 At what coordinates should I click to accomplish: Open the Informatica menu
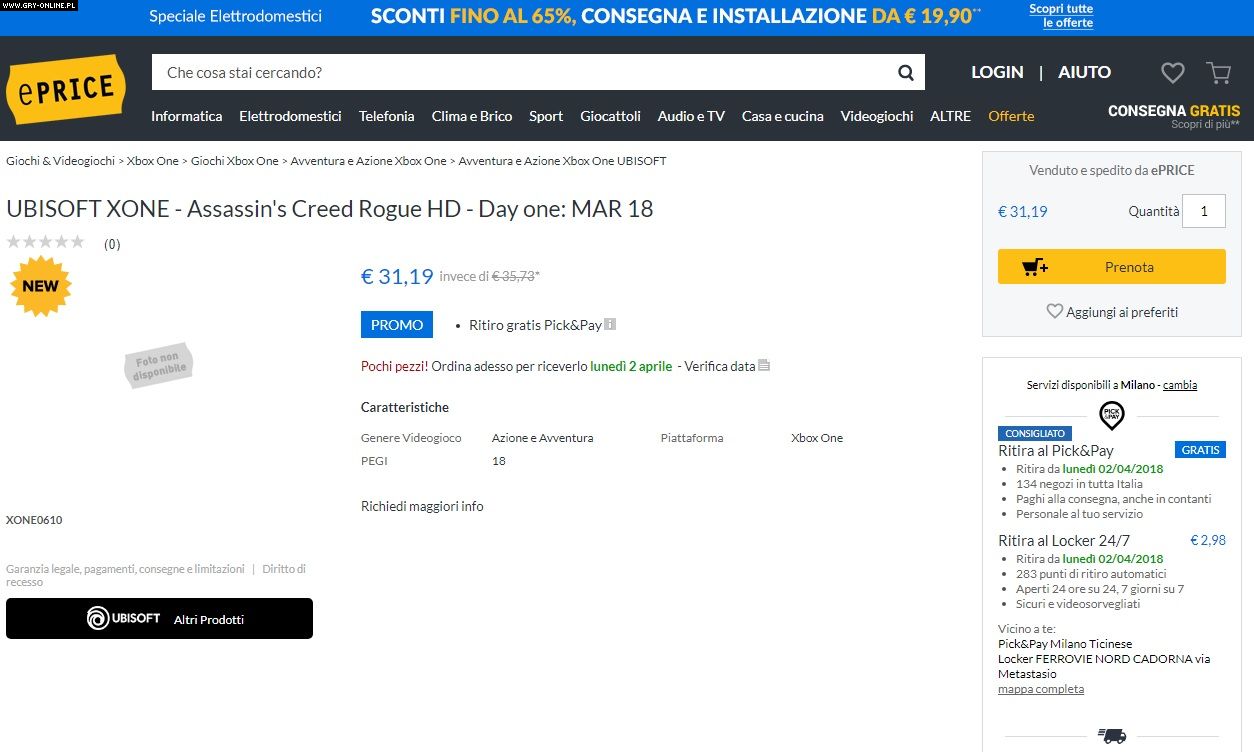186,116
